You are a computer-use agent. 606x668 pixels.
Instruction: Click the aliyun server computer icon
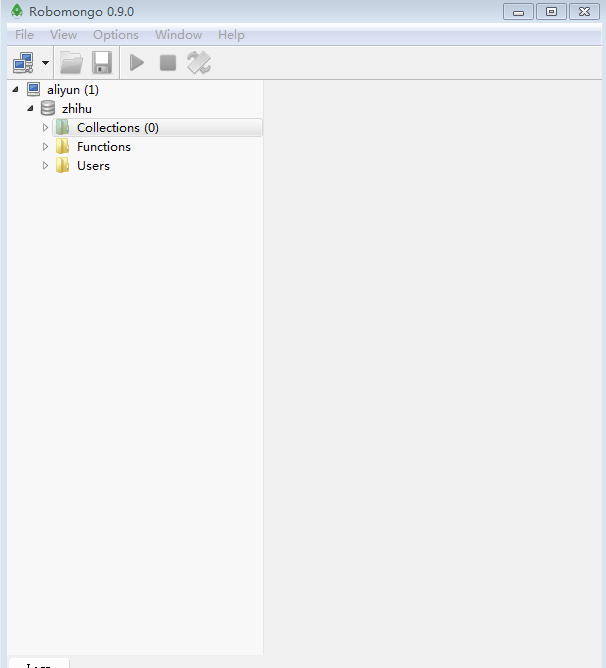34,89
